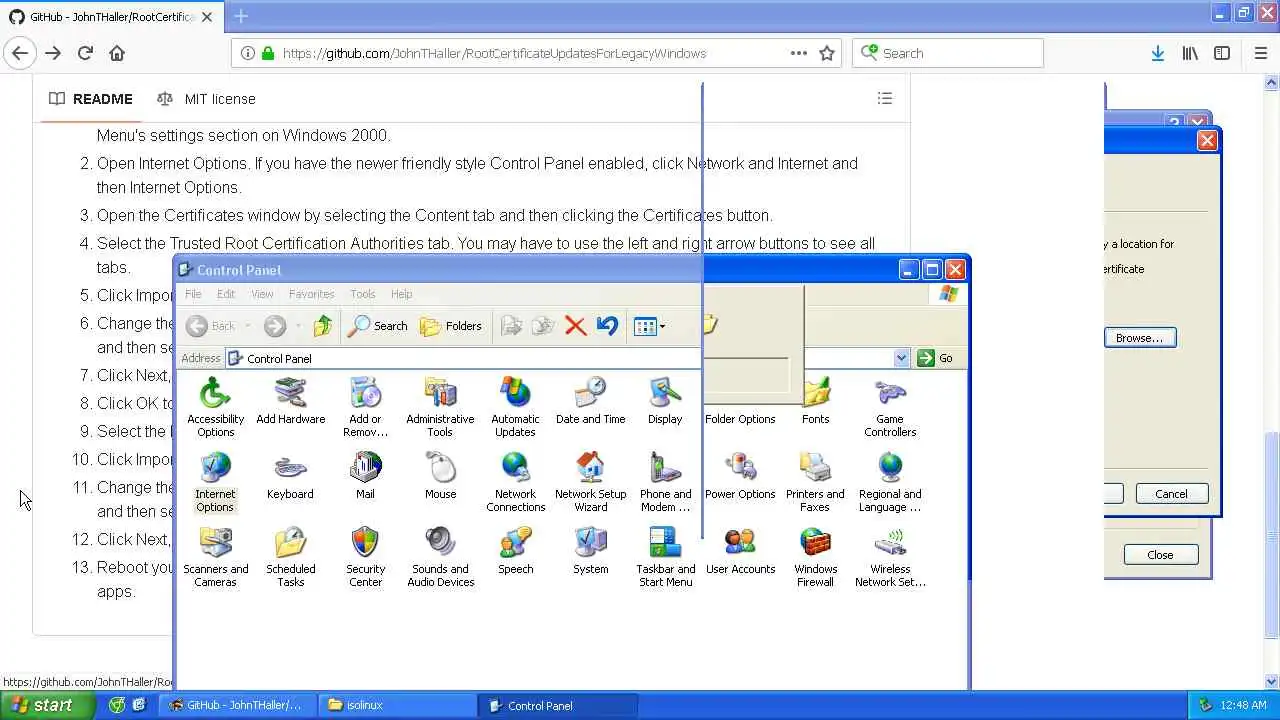
Task: Open the System applet
Action: click(590, 551)
